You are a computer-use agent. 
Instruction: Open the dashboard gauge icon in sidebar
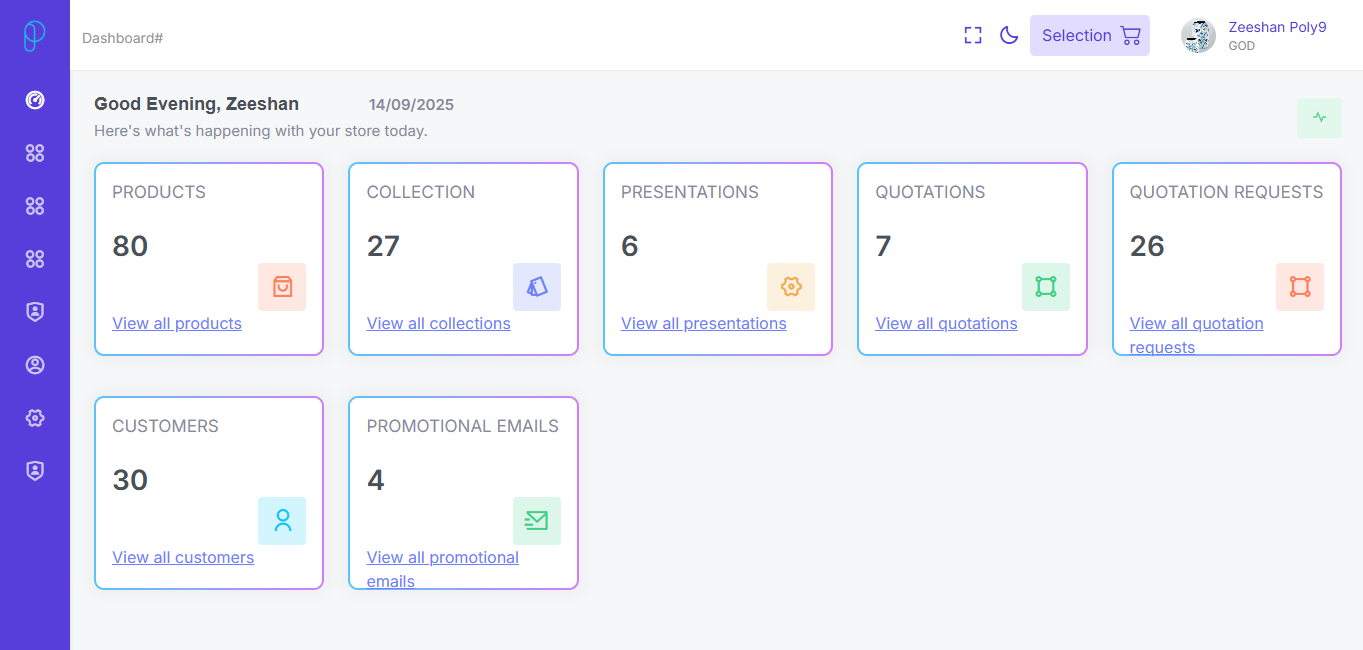(35, 100)
